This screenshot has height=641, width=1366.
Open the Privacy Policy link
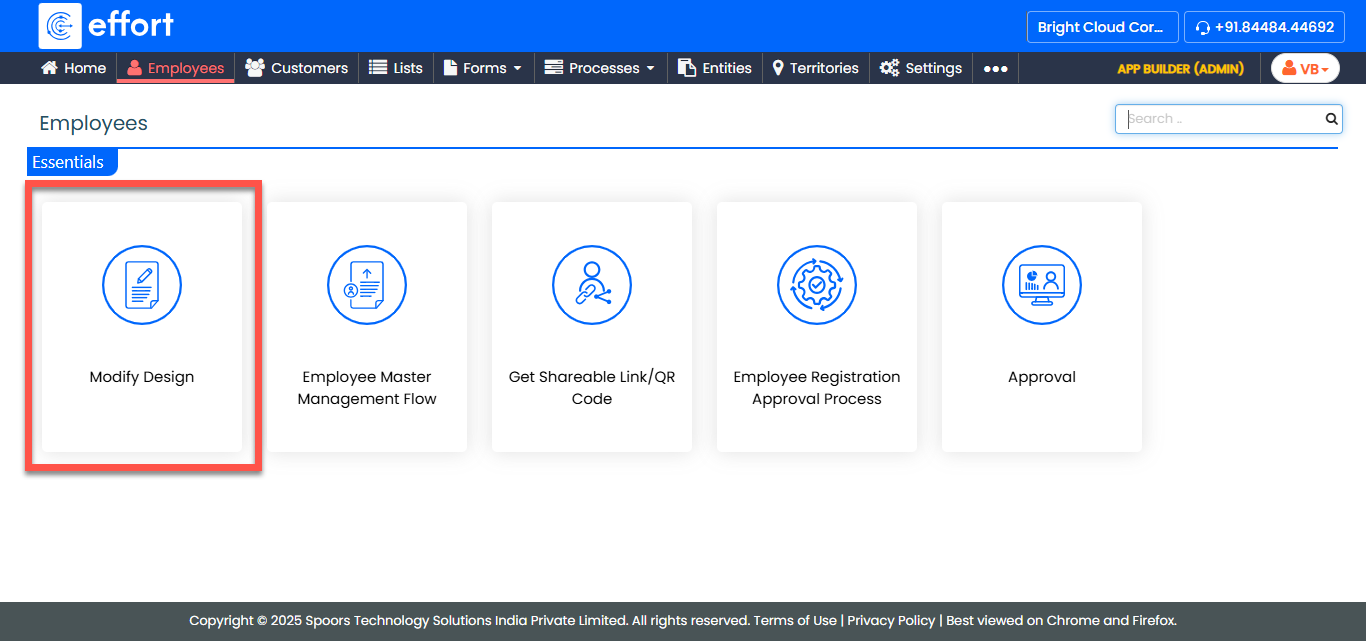pyautogui.click(x=891, y=620)
